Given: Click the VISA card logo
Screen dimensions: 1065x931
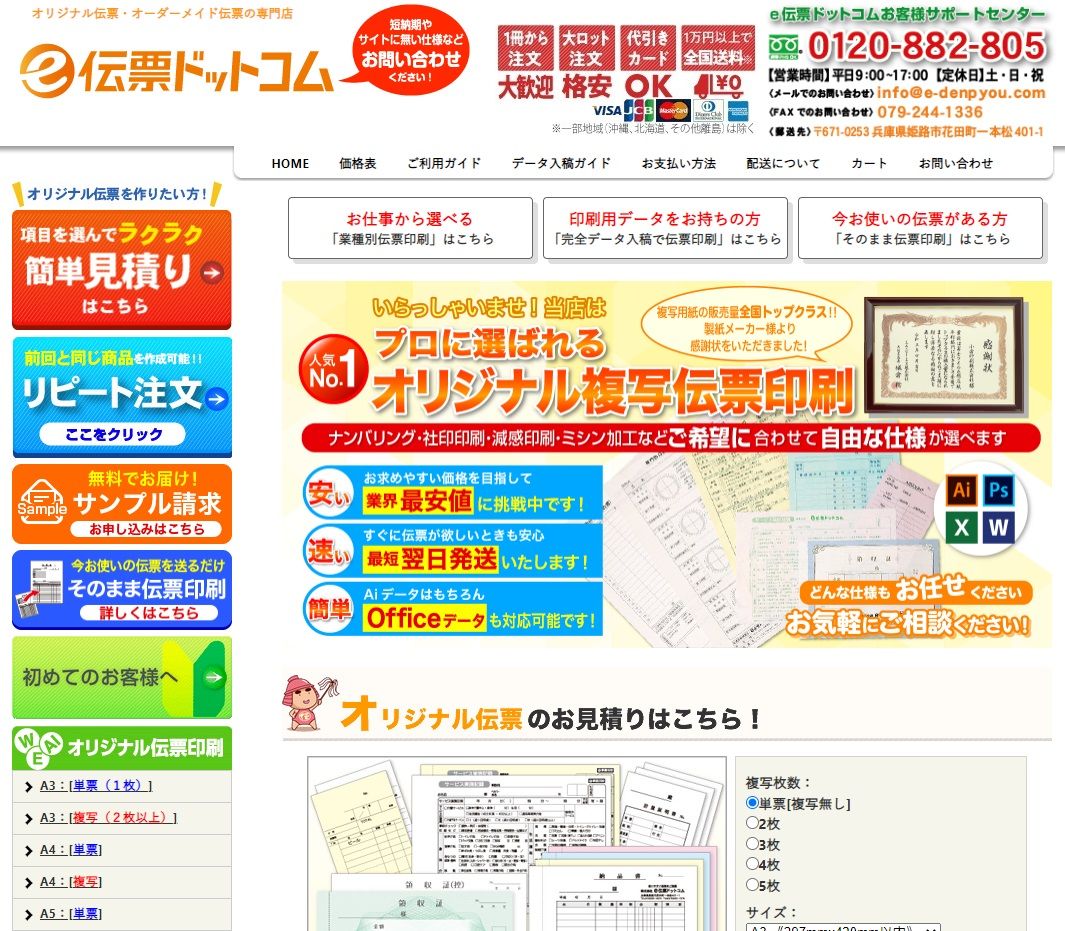Looking at the screenshot, I should point(607,110).
